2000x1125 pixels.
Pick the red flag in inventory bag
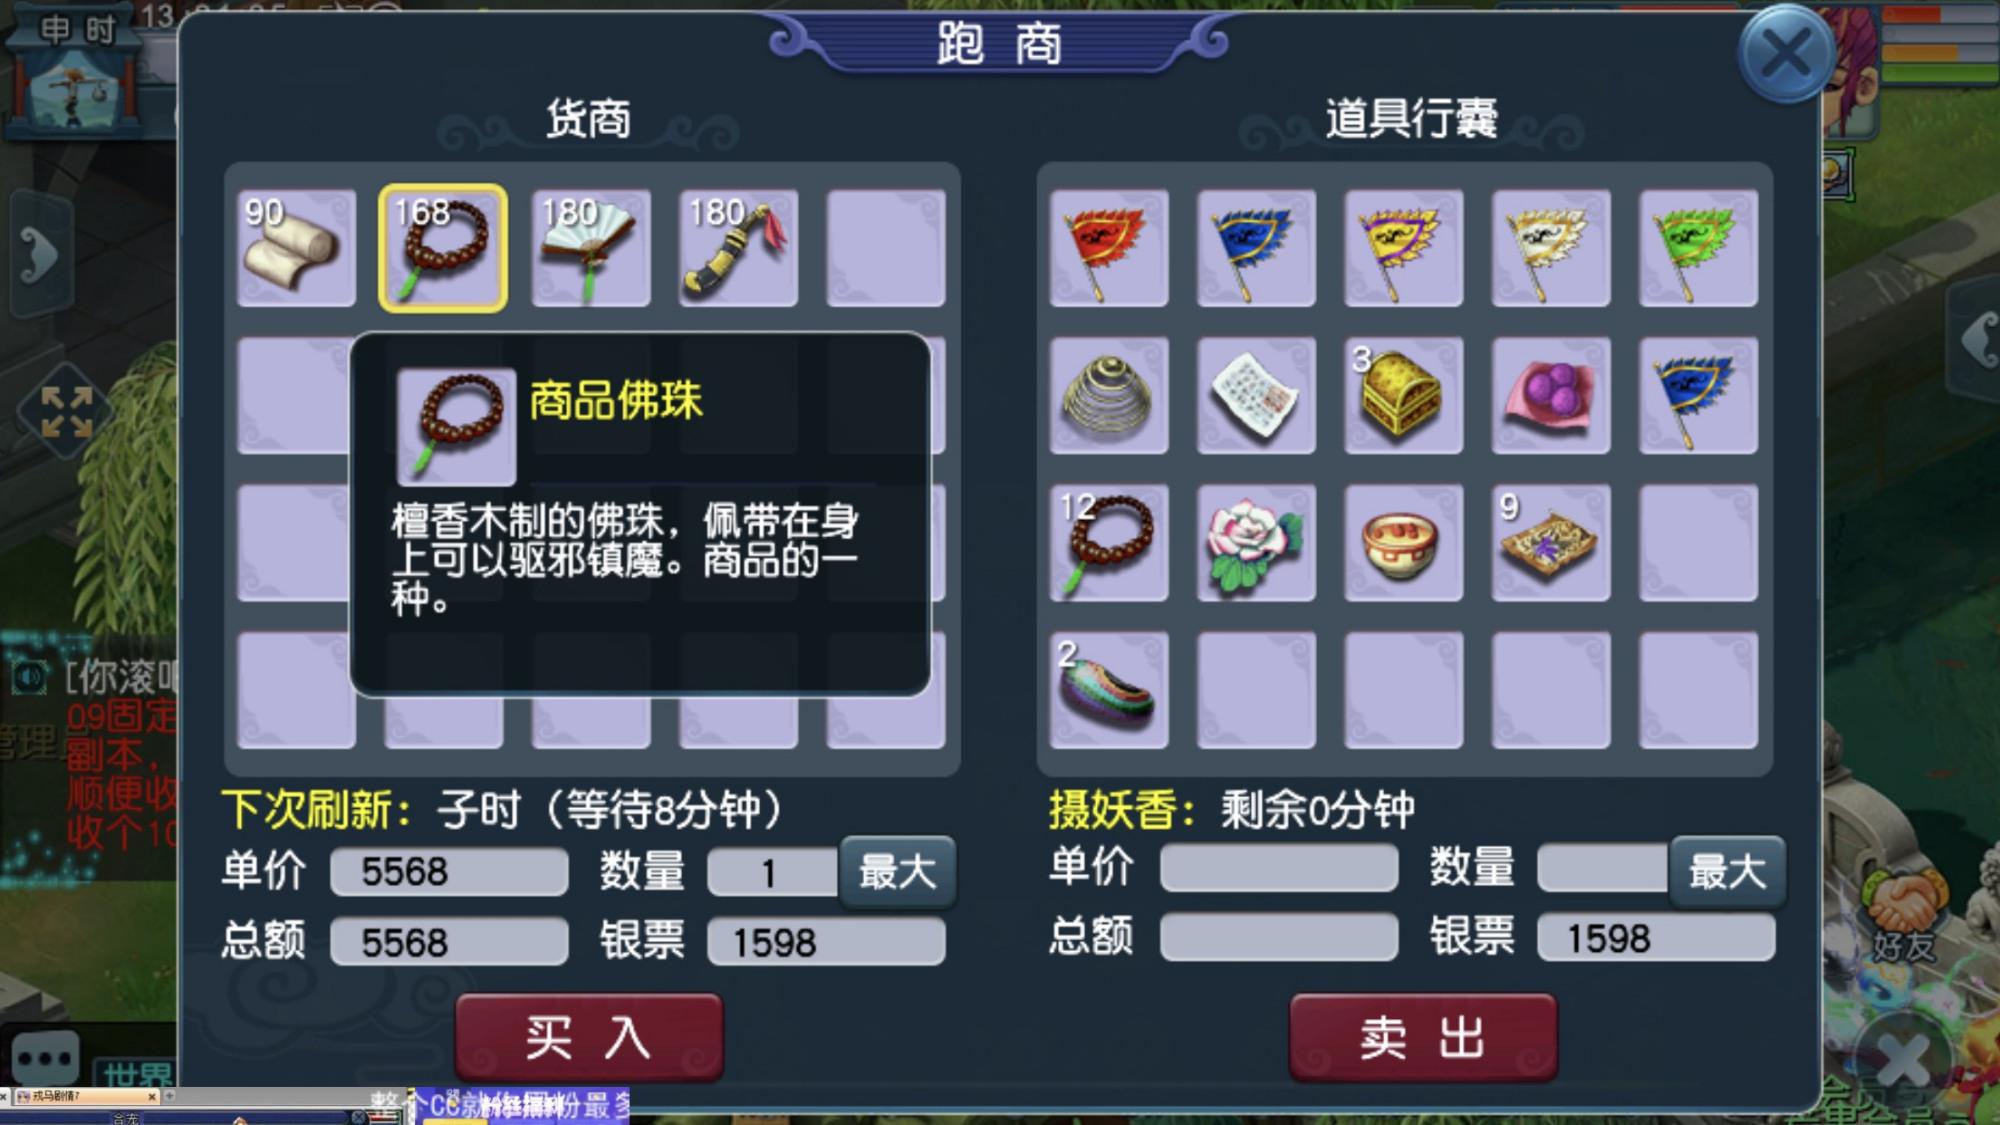(1109, 248)
